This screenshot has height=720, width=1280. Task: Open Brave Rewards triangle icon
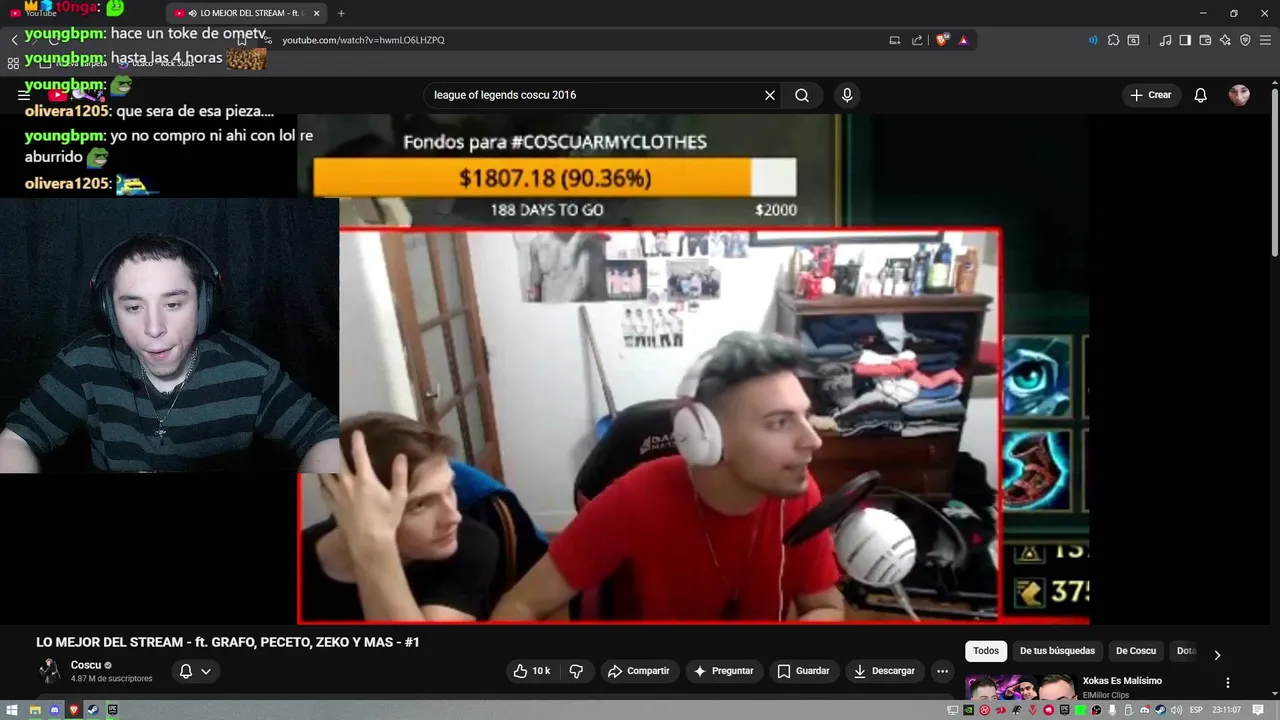[963, 40]
